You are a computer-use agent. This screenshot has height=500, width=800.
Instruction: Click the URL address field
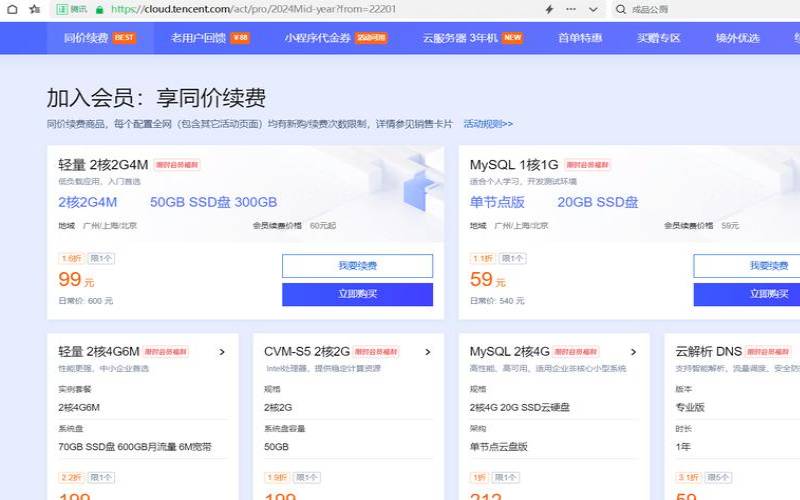point(254,9)
